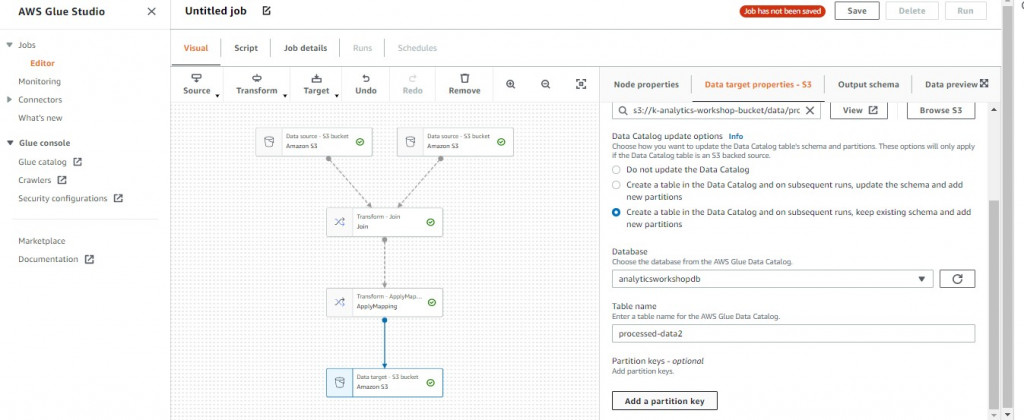Open the Source dropdown menu

click(197, 84)
